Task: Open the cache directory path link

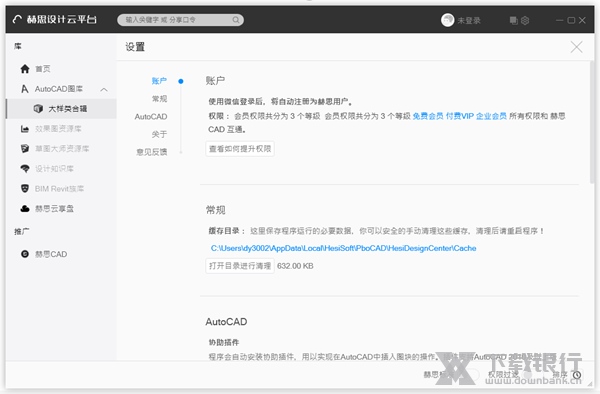Action: click(x=344, y=248)
